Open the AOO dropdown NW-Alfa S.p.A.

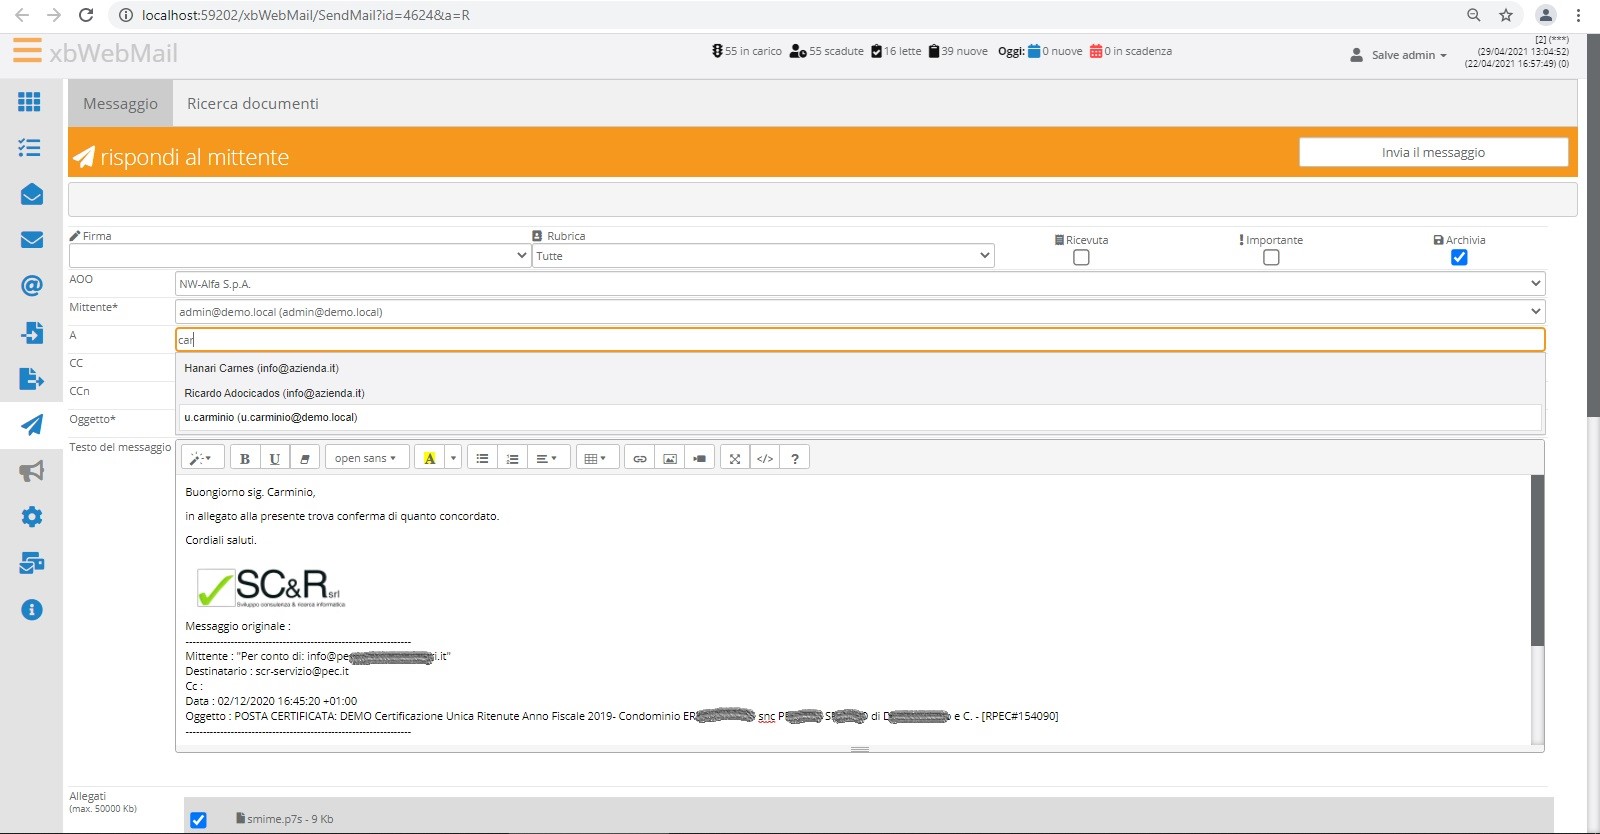click(x=860, y=284)
